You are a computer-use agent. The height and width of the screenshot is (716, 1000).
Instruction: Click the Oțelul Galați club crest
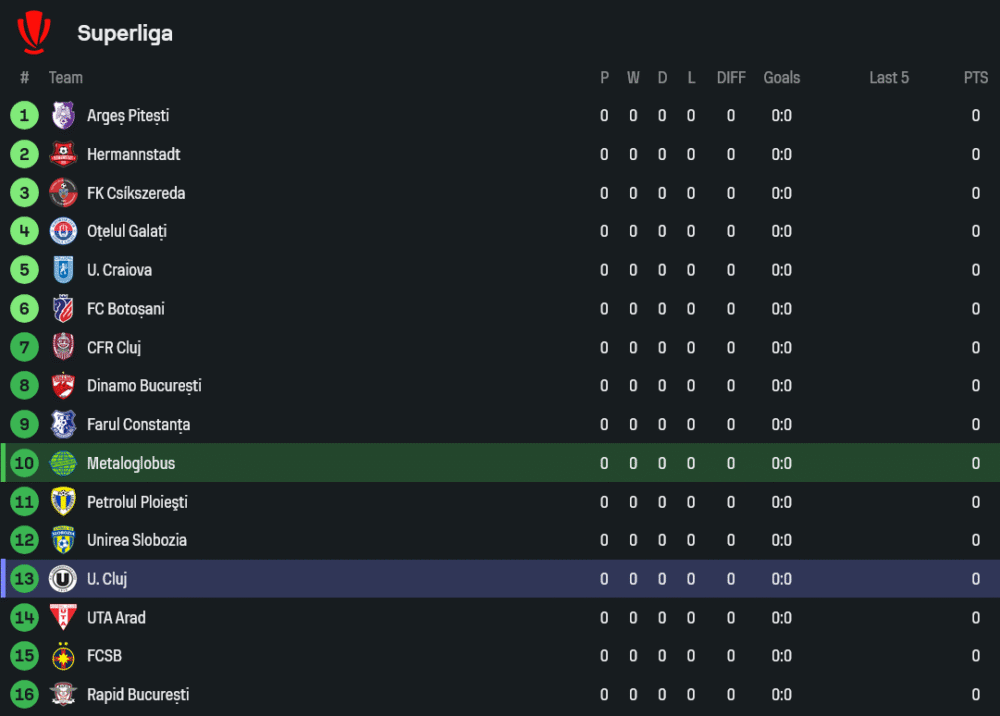pyautogui.click(x=64, y=231)
